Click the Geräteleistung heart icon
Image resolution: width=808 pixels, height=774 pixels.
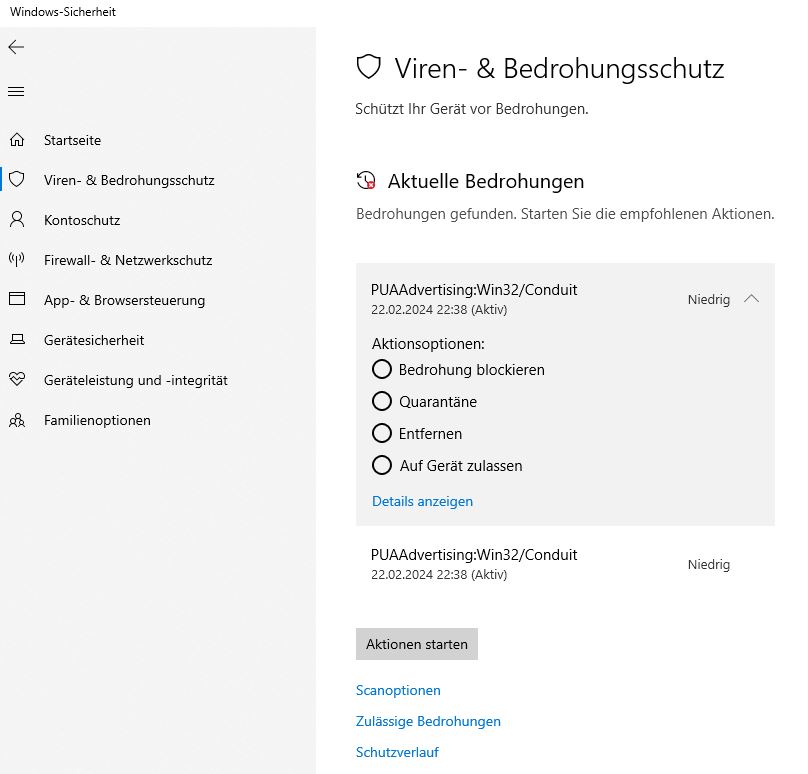click(17, 380)
